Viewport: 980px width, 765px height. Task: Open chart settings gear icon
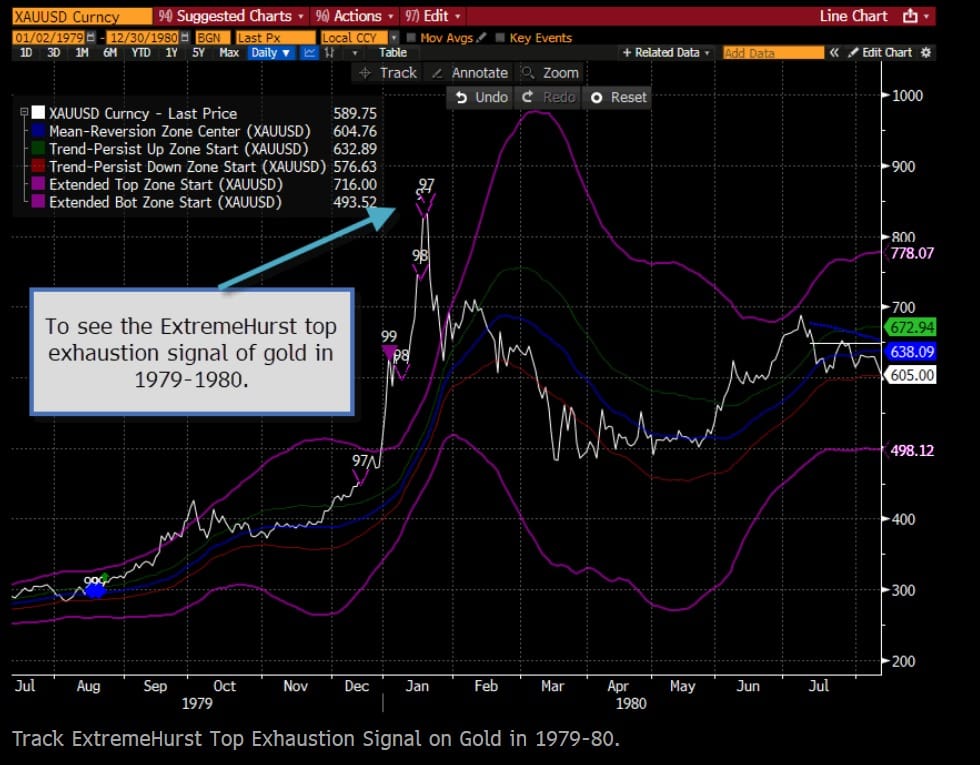click(x=925, y=52)
